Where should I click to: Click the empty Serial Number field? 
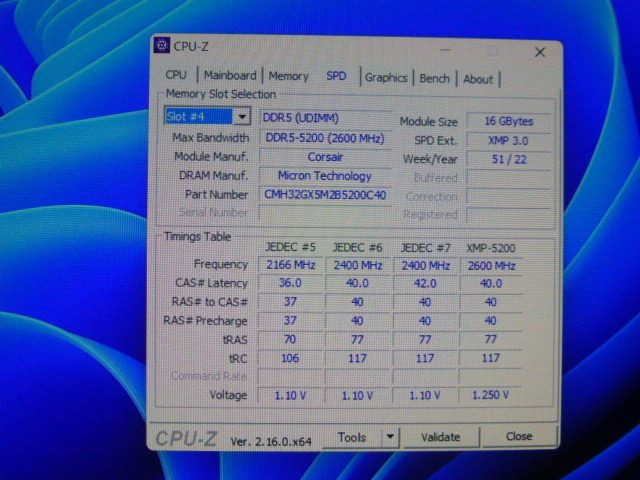point(325,213)
